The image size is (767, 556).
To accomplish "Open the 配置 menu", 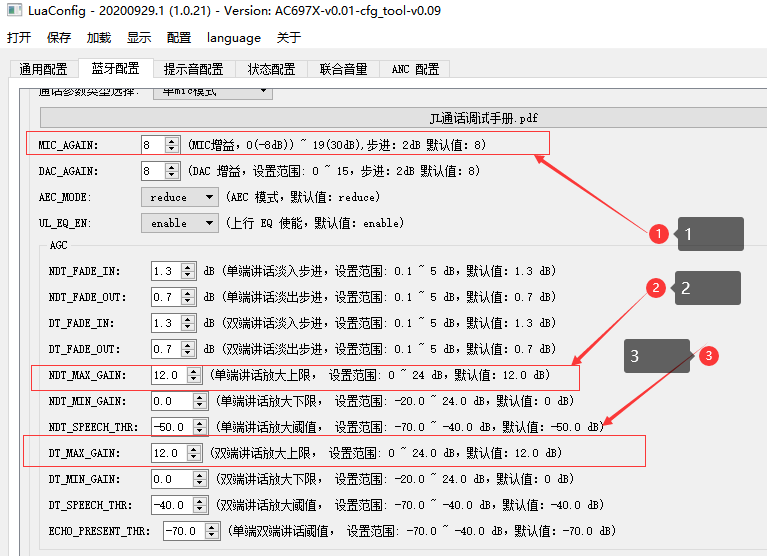I will coord(179,38).
